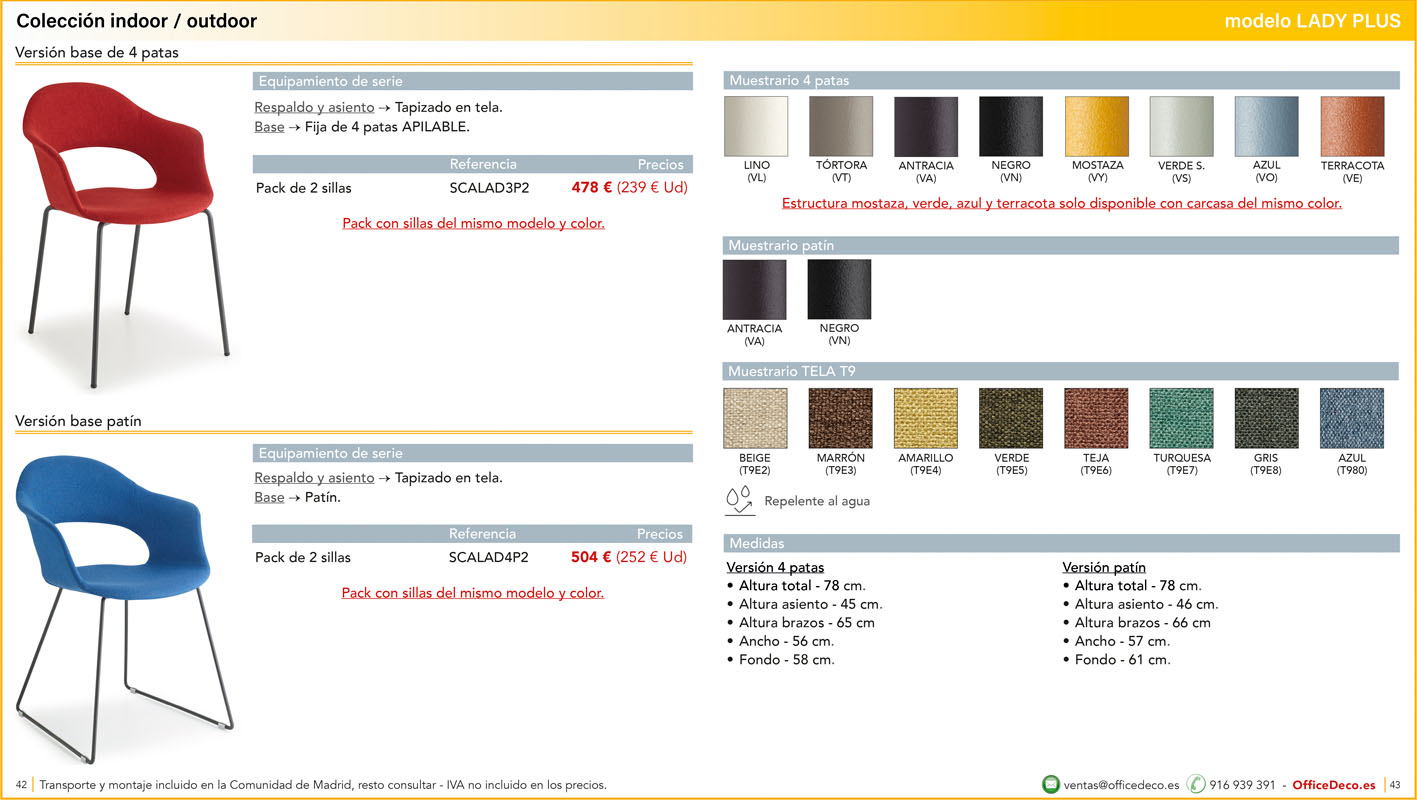Choose the Turquesa T9E7 fabric swatch

coord(1181,418)
